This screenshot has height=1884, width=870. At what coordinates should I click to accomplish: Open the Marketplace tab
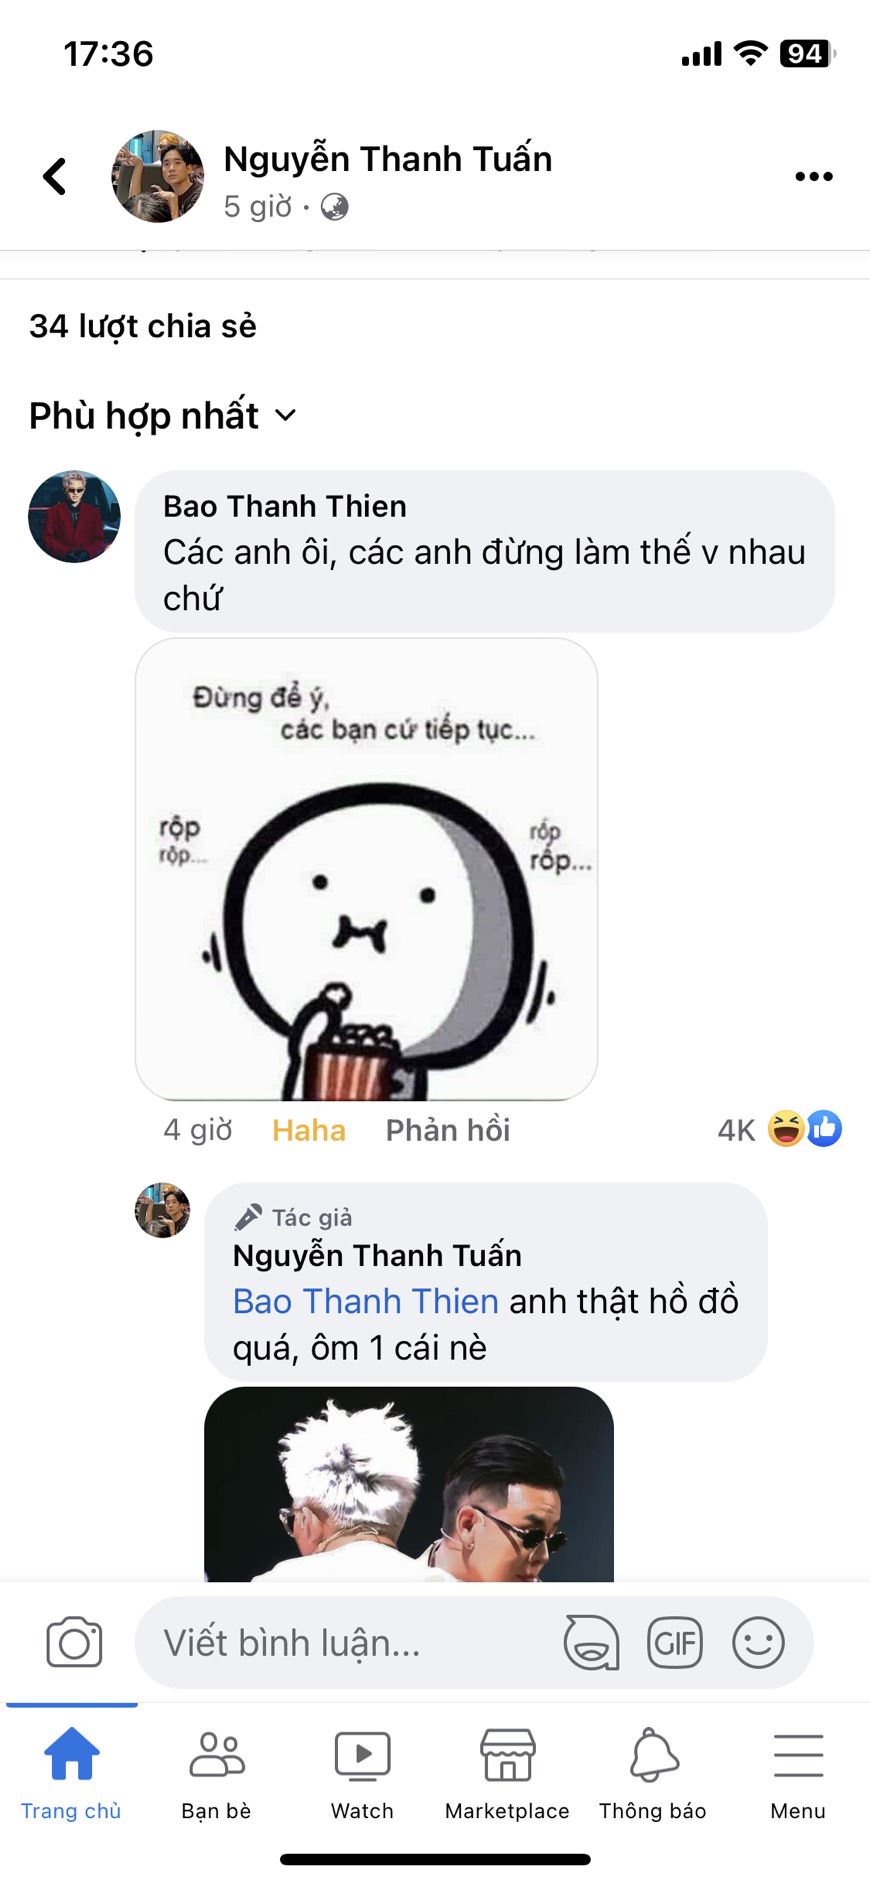point(507,1773)
